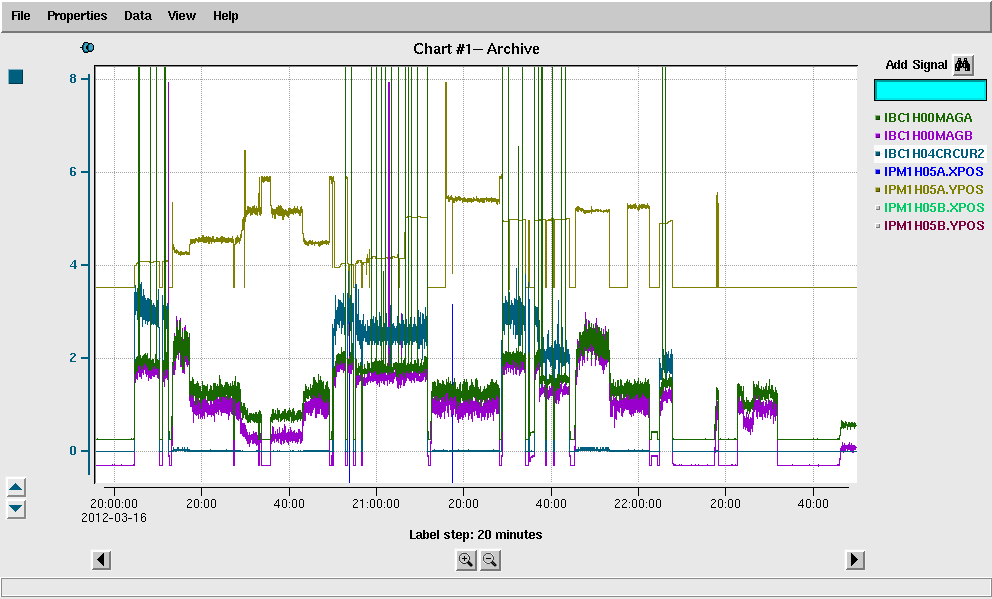
Task: Click the 21:00:00 time axis label
Action: 376,504
